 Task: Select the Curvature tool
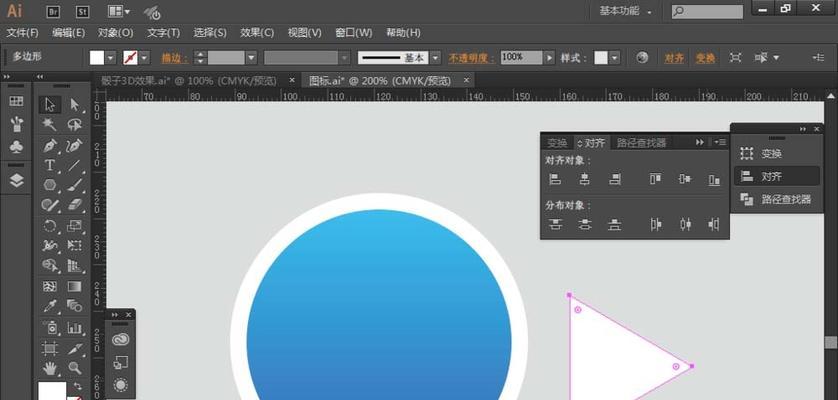click(74, 145)
